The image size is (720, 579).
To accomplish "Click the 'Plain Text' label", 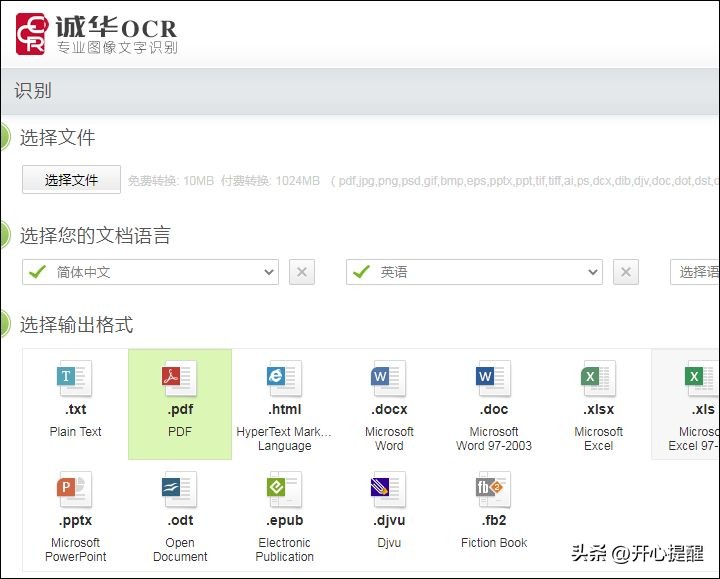I will click(x=75, y=432).
